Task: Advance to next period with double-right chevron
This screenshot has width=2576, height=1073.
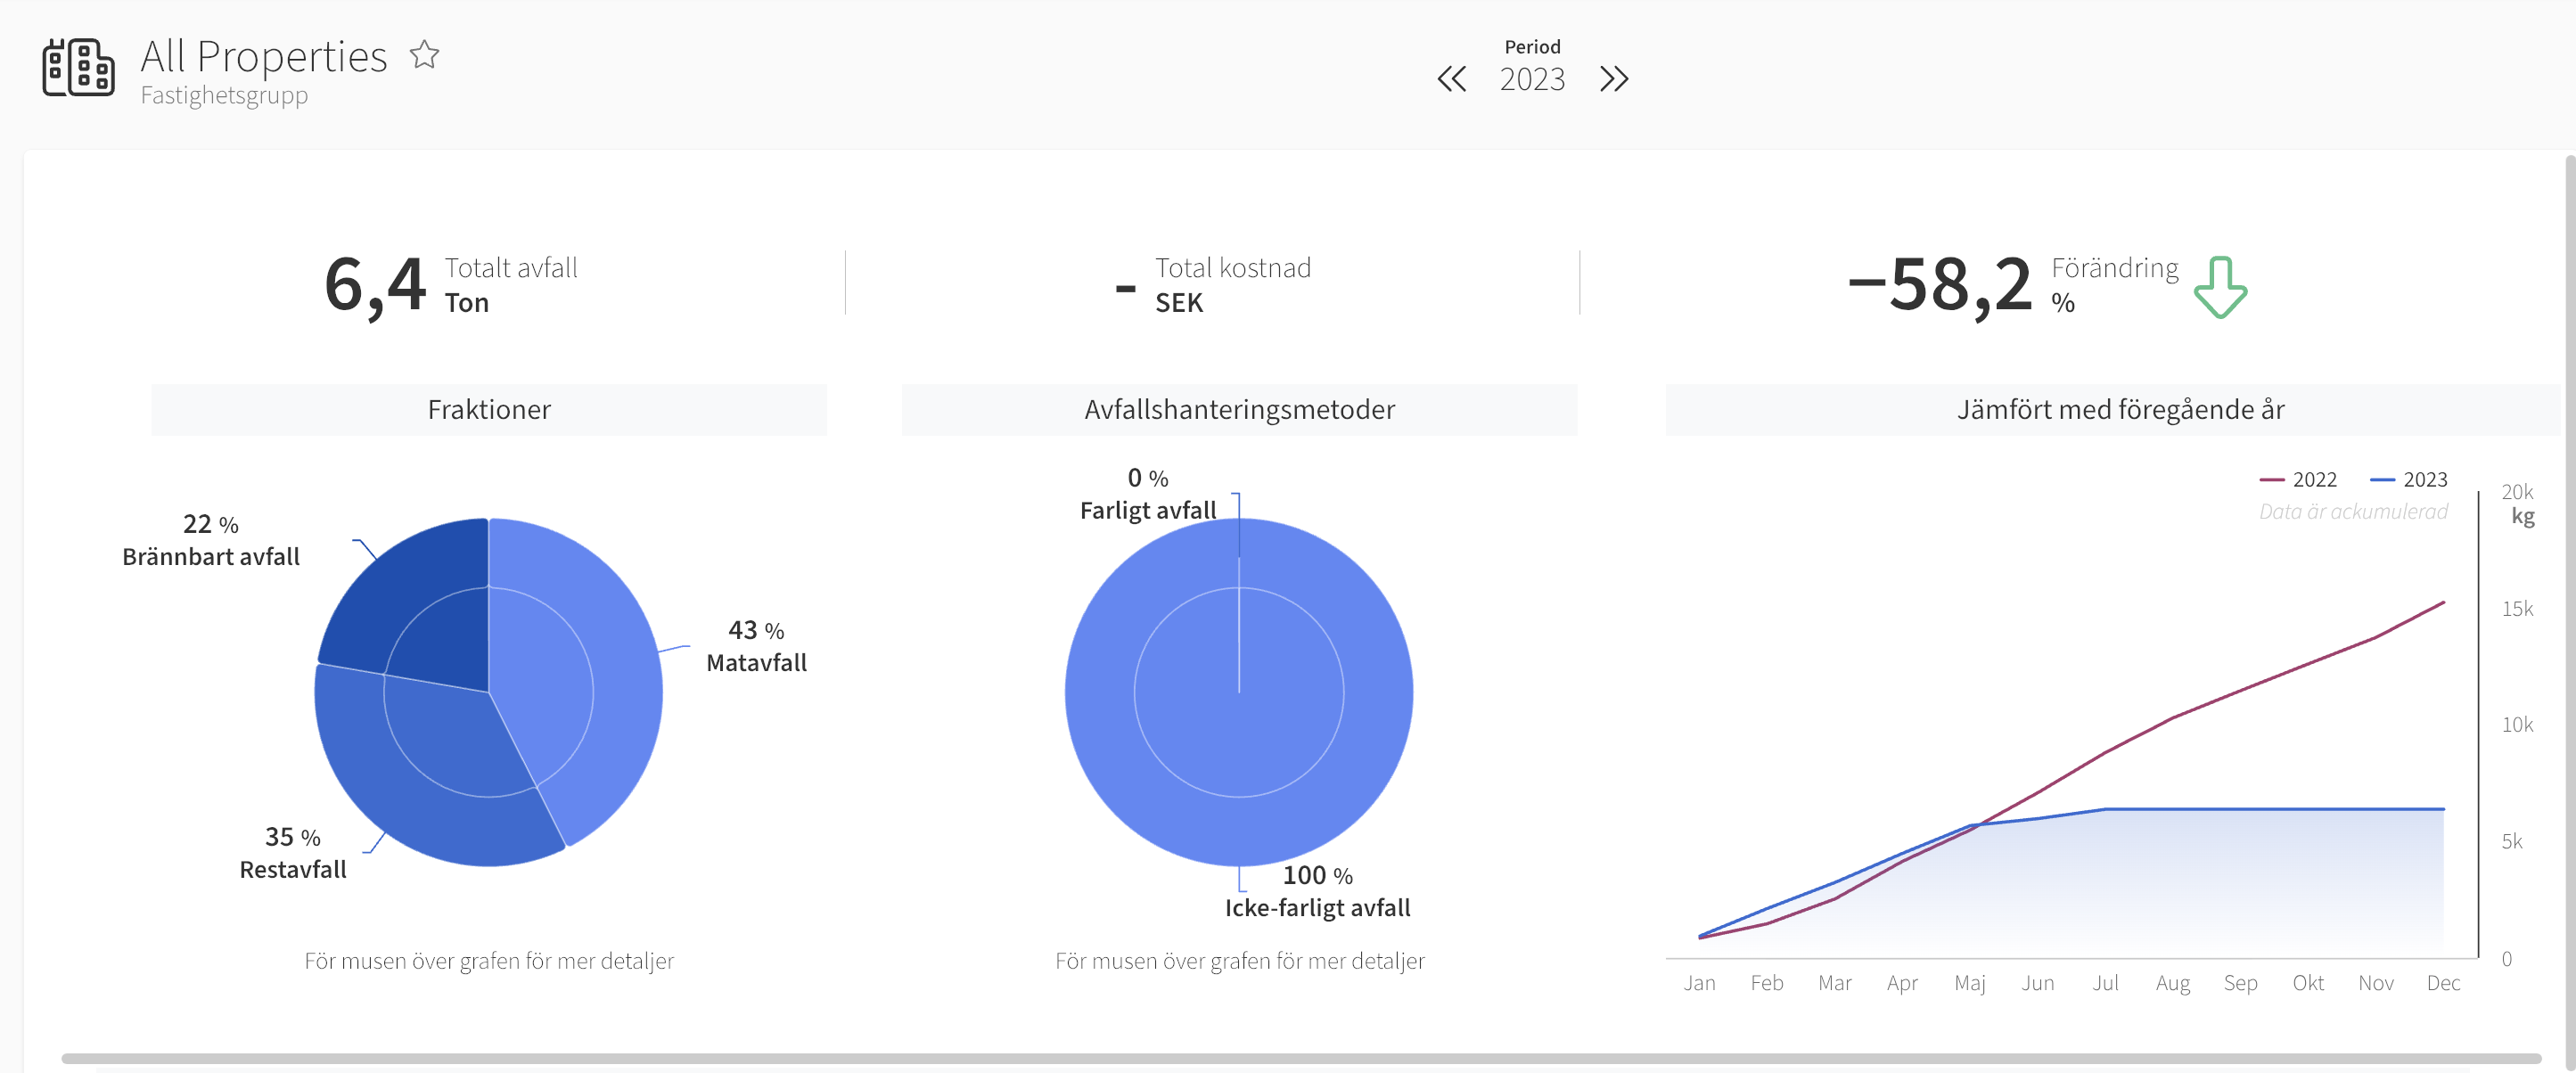Action: (1614, 79)
